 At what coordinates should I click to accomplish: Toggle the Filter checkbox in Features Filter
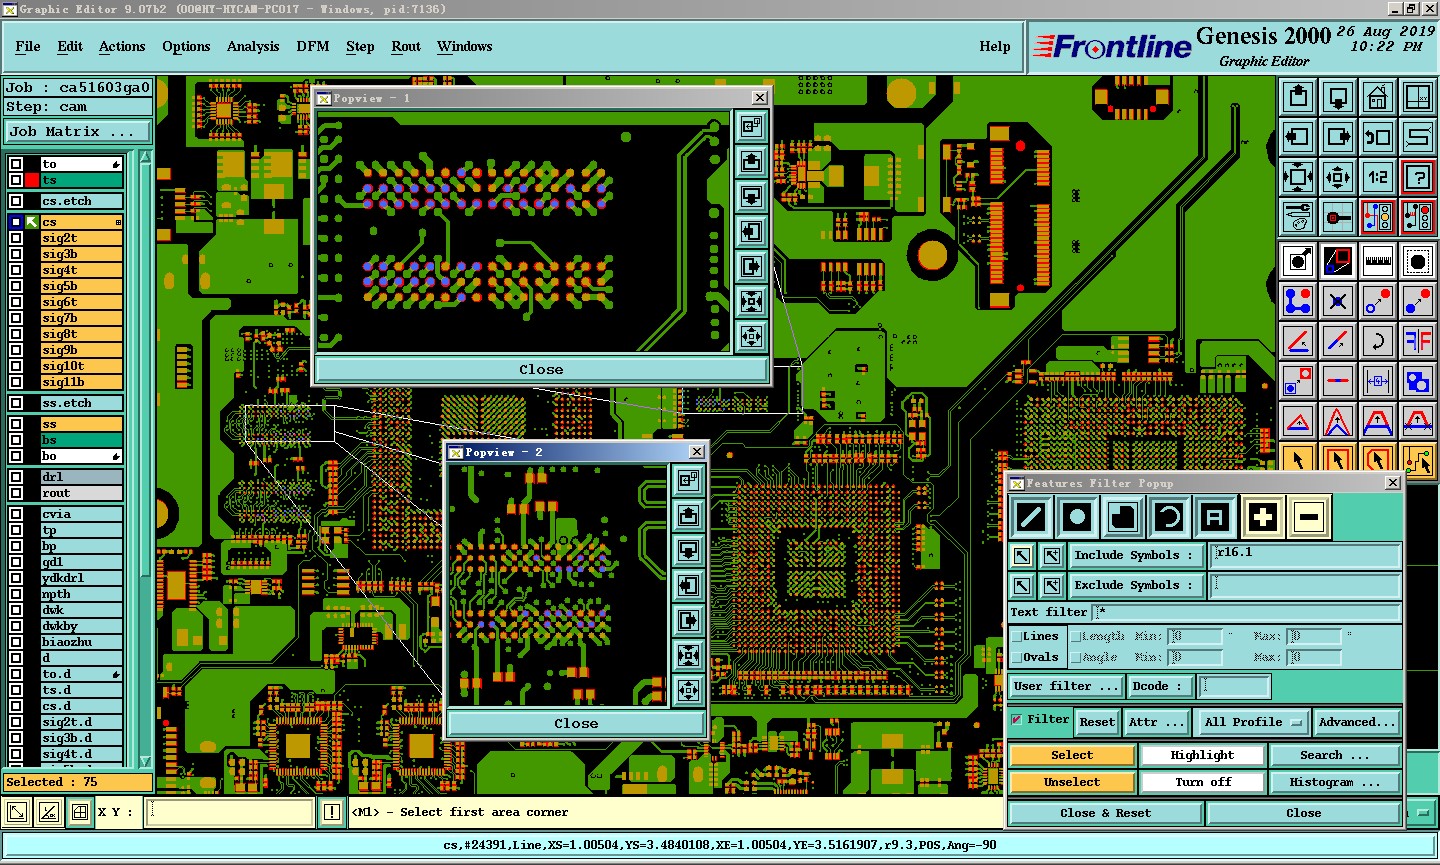tap(1017, 720)
